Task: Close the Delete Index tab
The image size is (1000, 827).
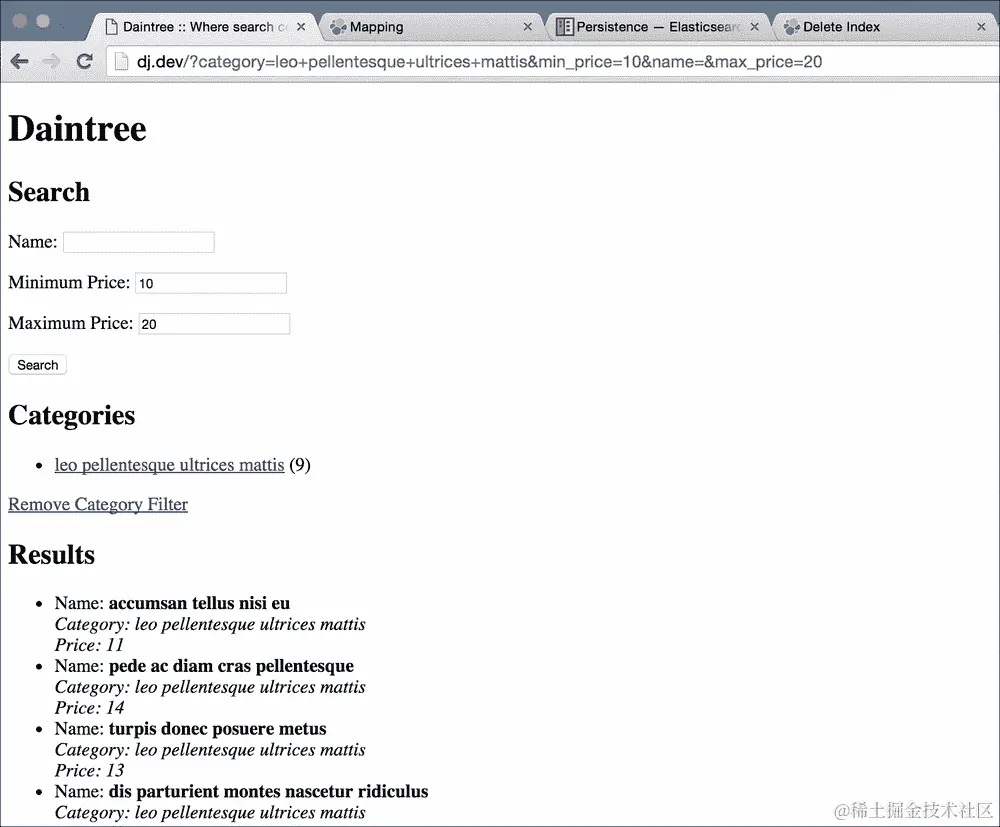Action: coord(982,27)
